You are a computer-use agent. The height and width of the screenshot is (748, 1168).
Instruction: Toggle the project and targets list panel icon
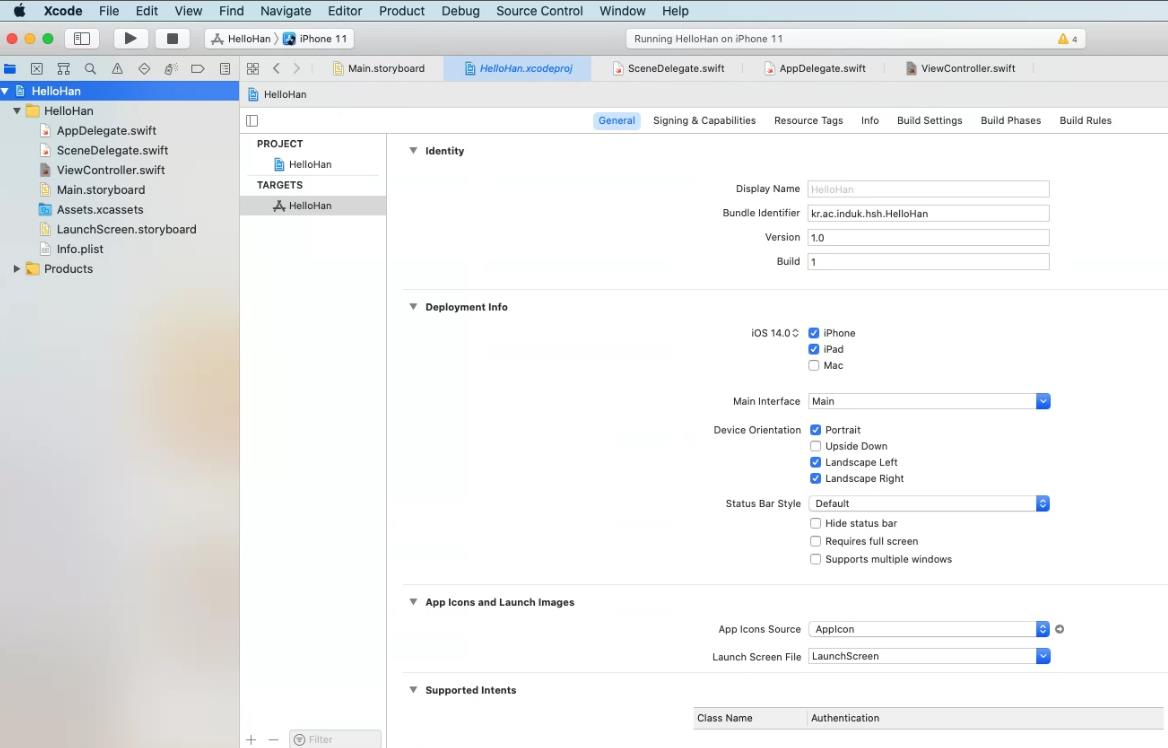click(252, 121)
